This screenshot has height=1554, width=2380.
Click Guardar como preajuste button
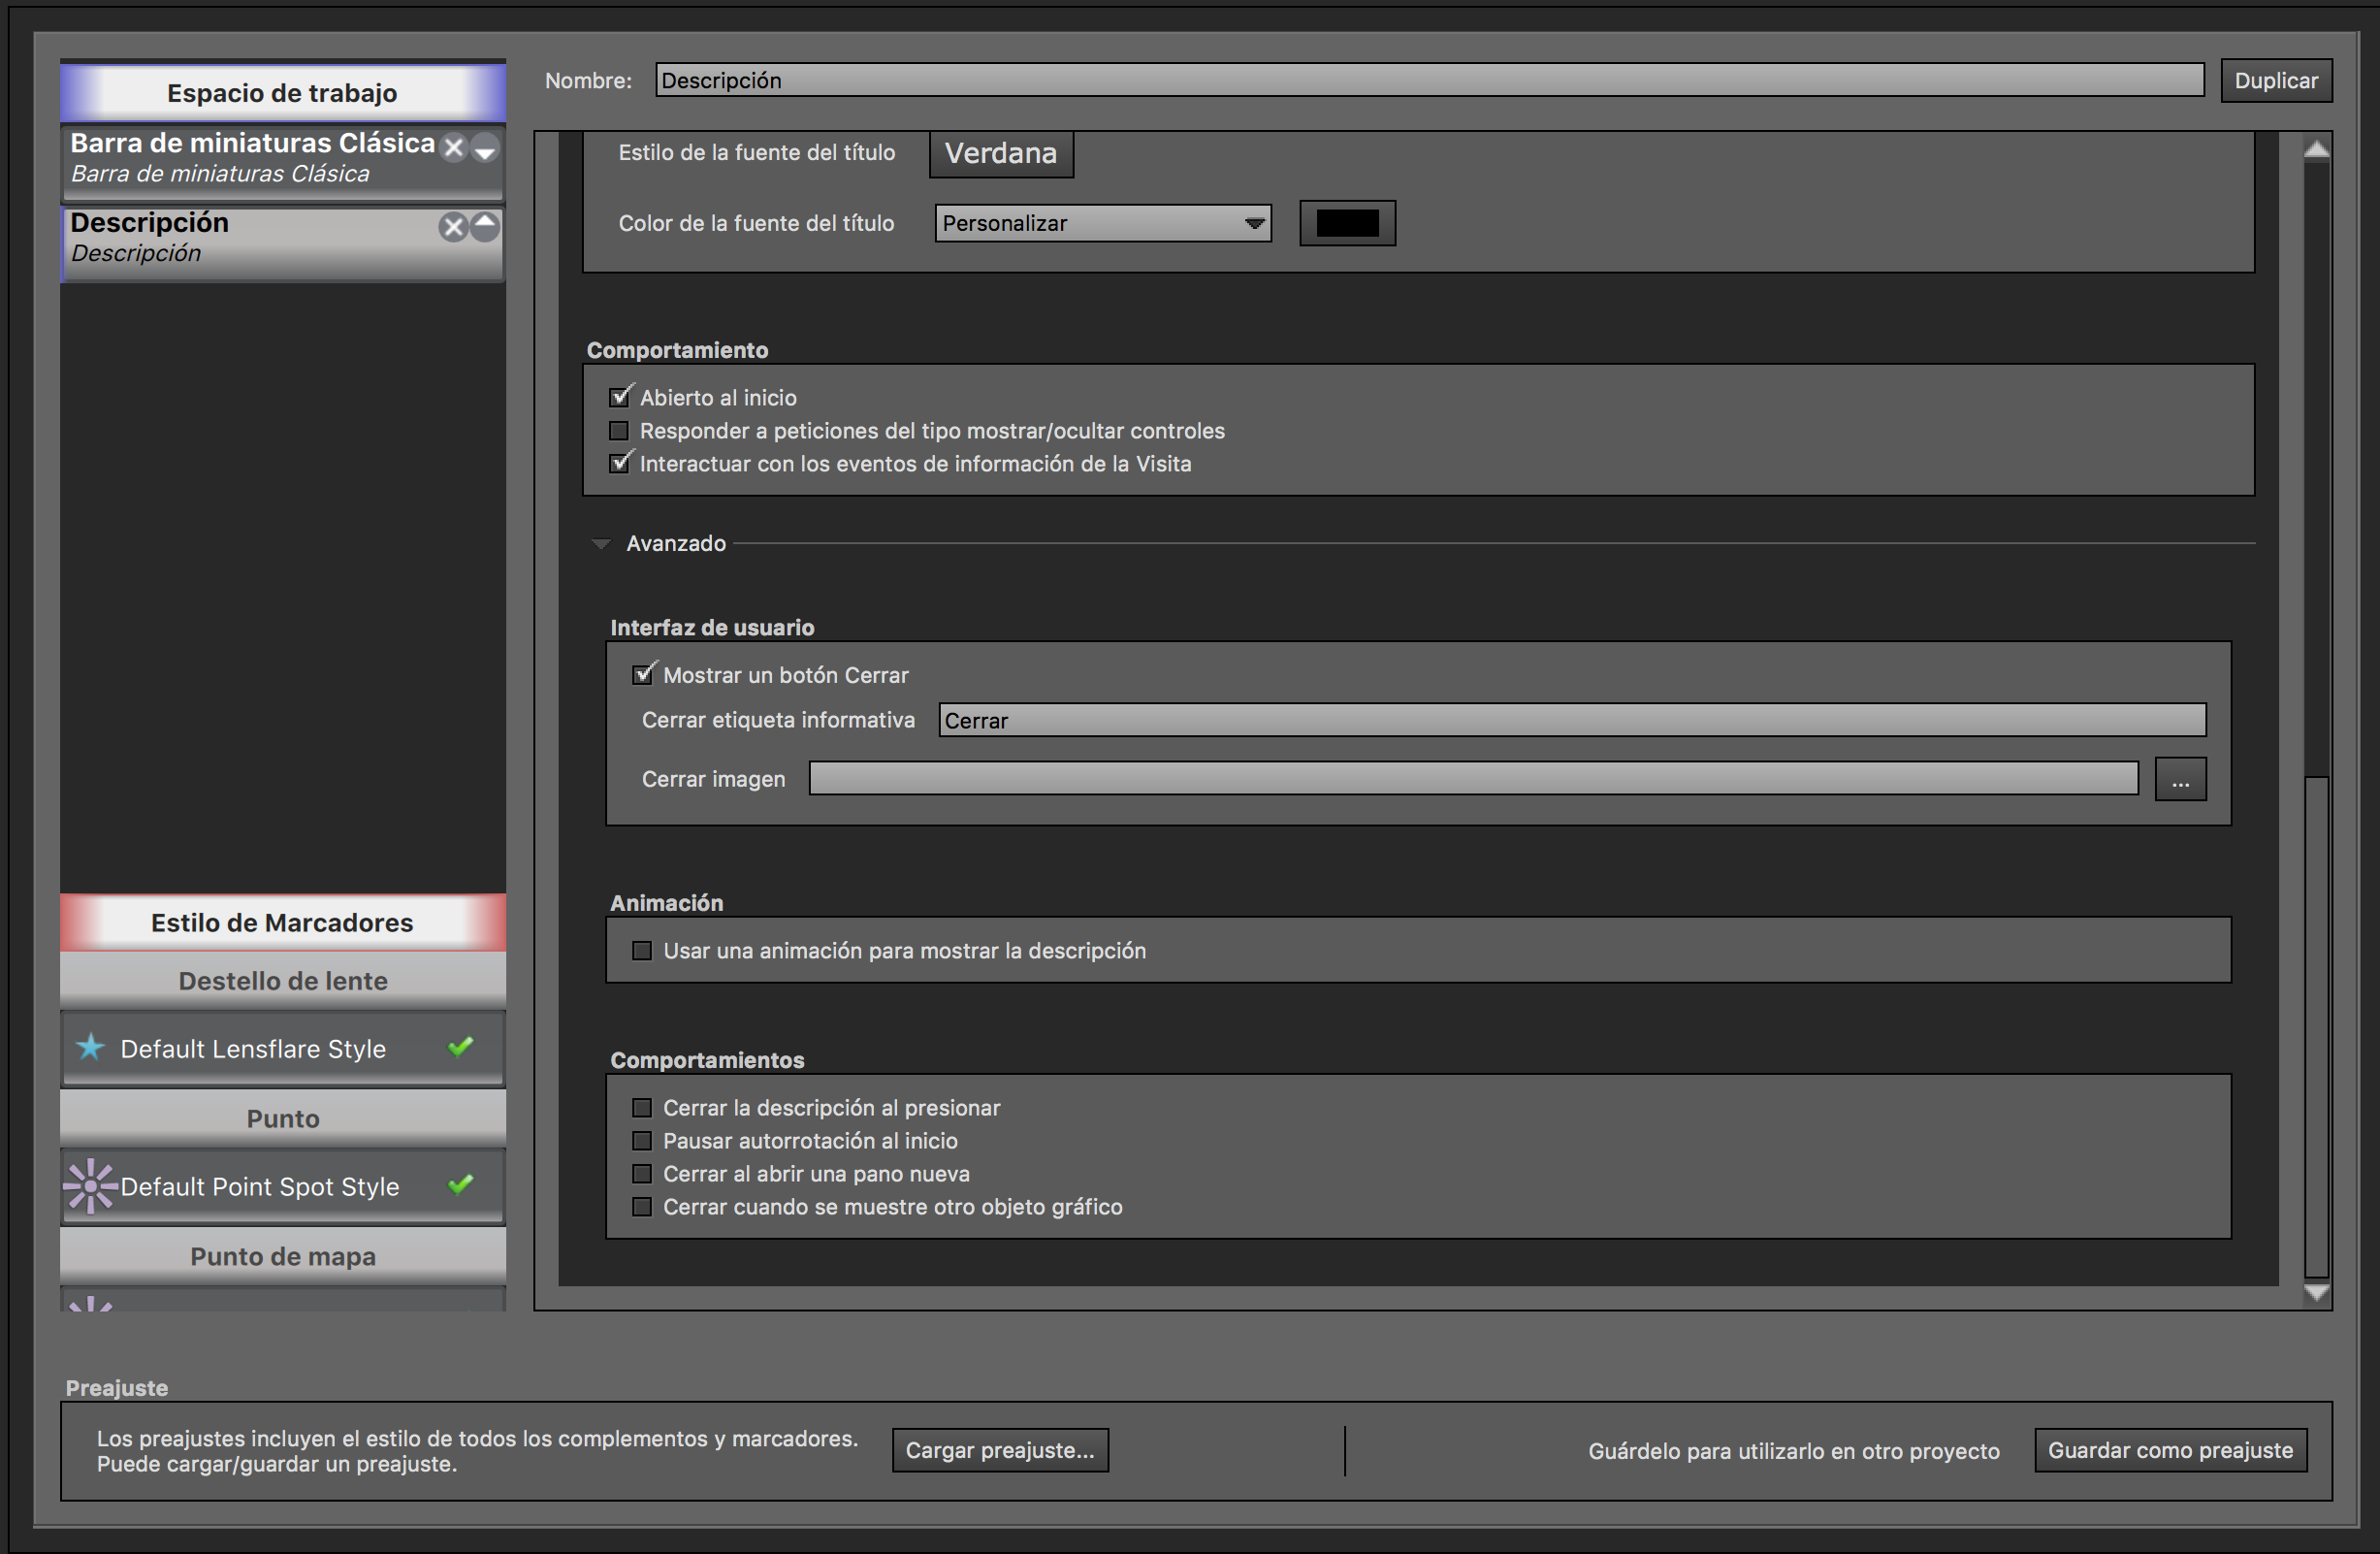pos(2169,1450)
